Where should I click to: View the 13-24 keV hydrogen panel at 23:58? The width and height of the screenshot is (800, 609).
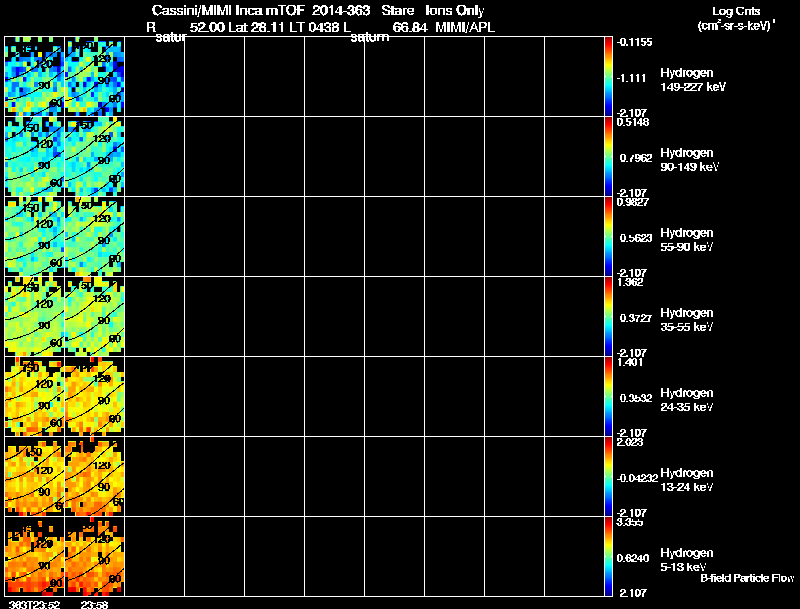point(95,477)
